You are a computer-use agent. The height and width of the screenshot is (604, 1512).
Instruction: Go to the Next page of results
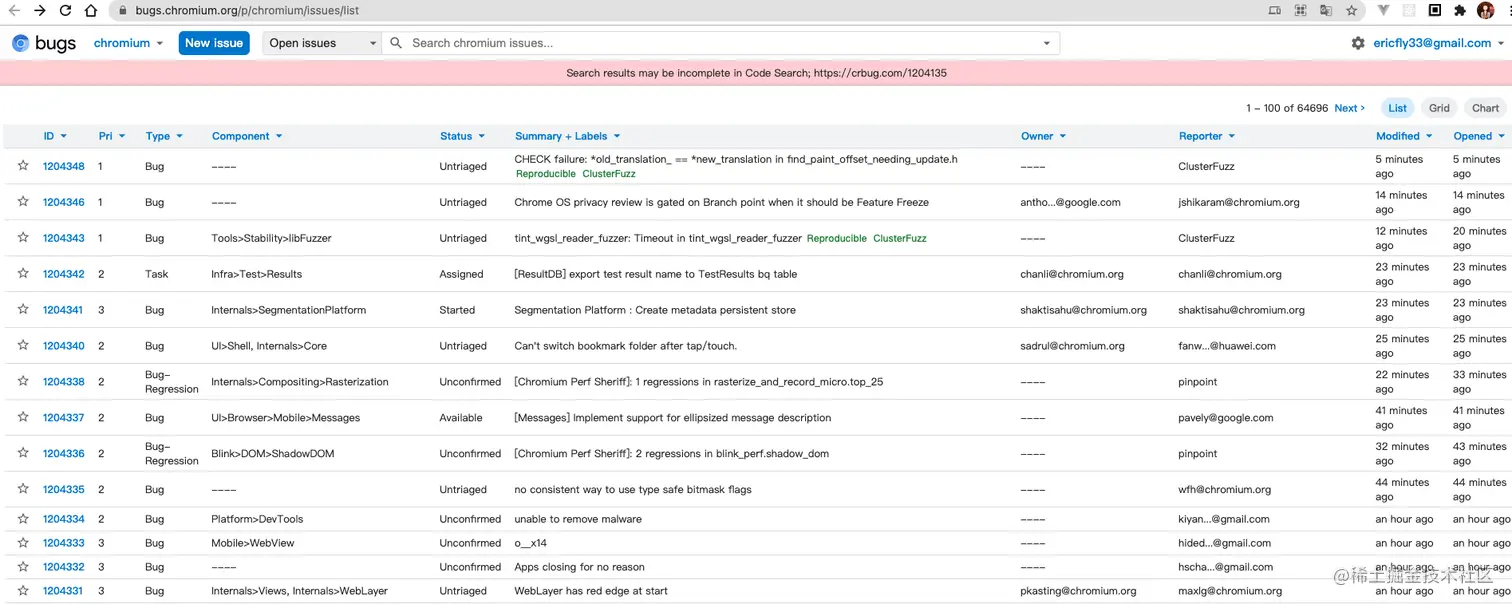point(1349,108)
